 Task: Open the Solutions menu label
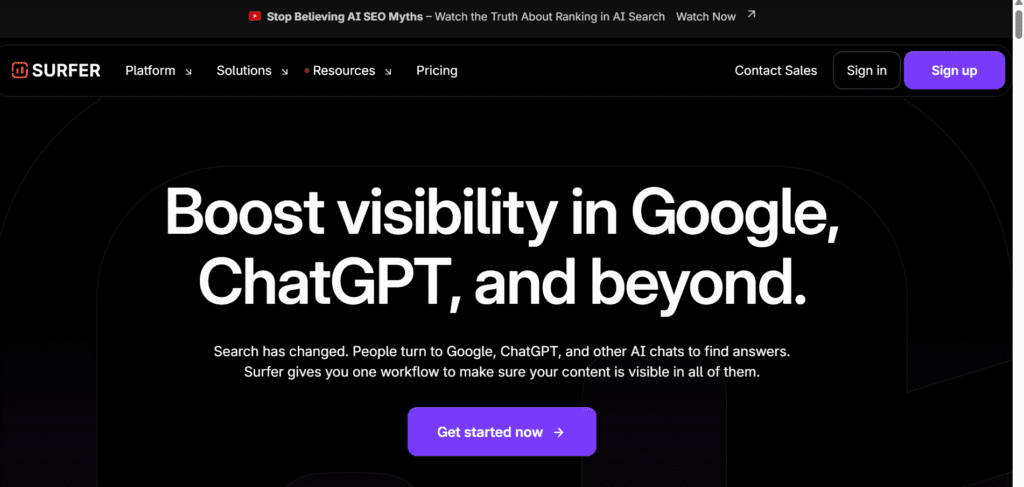point(244,70)
